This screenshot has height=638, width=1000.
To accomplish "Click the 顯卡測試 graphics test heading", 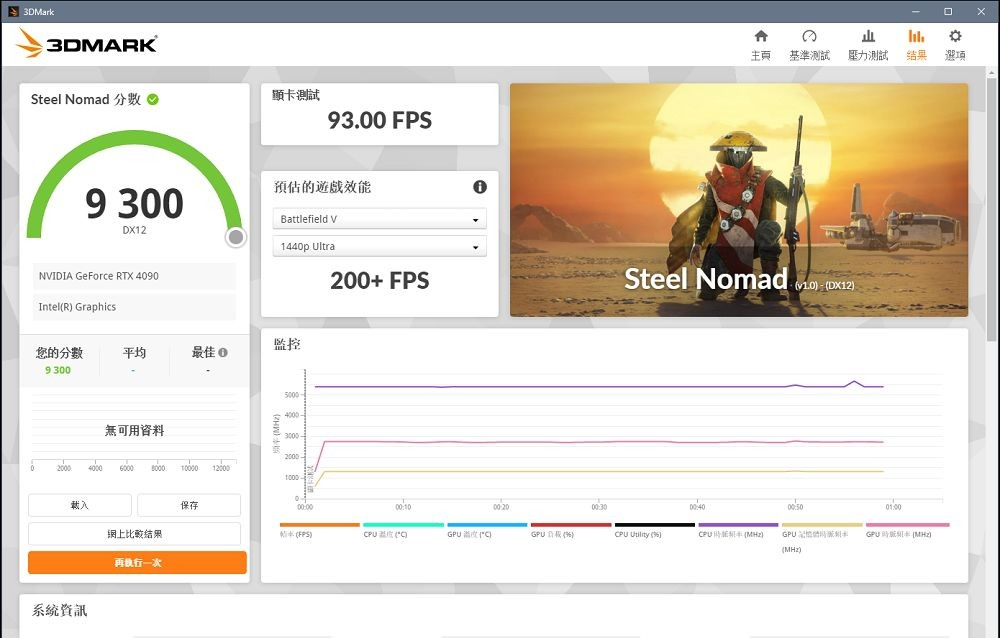I will 296,95.
